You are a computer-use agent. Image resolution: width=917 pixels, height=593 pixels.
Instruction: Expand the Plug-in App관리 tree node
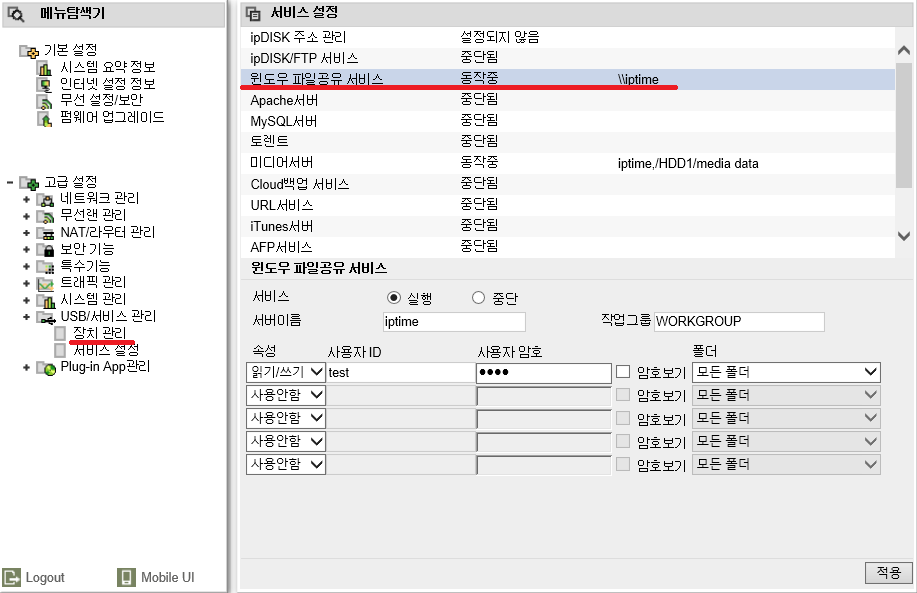[26, 367]
